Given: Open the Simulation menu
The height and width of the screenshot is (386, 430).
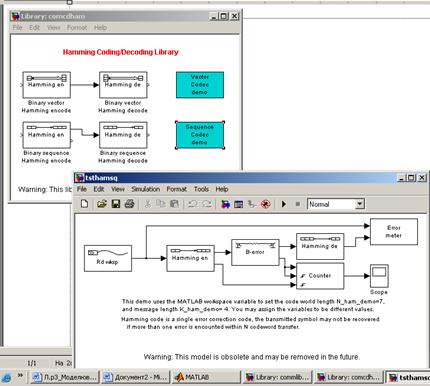Looking at the screenshot, I should point(146,189).
